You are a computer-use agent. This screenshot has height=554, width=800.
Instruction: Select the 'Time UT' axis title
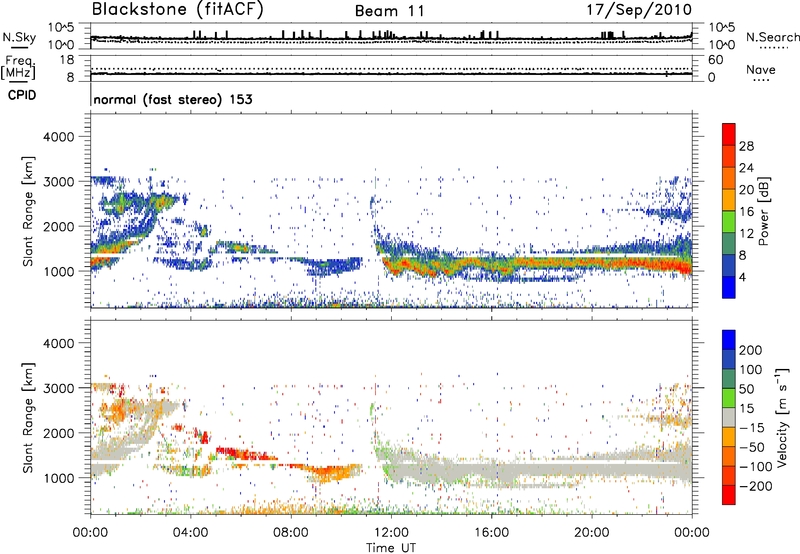[391, 548]
